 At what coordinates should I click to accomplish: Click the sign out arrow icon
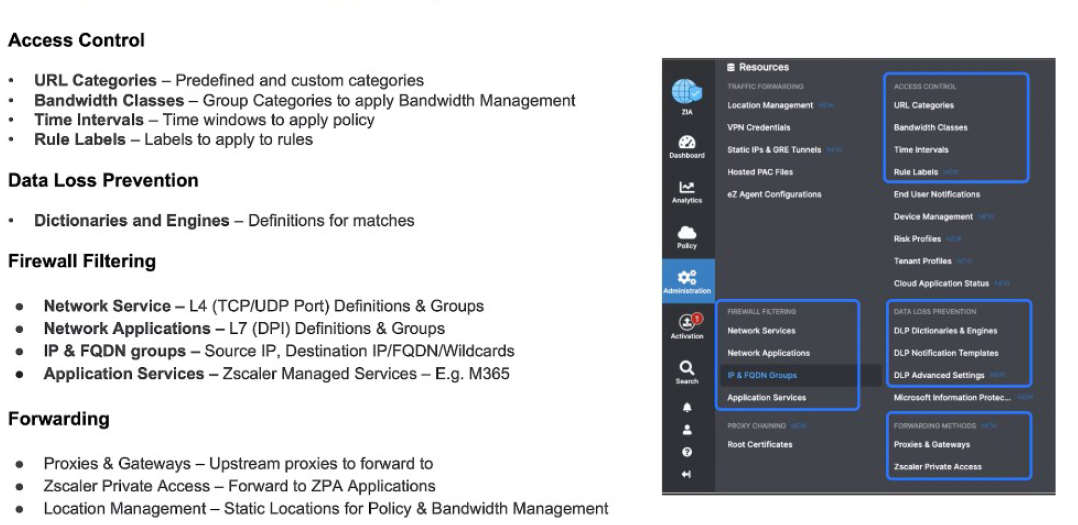686,474
